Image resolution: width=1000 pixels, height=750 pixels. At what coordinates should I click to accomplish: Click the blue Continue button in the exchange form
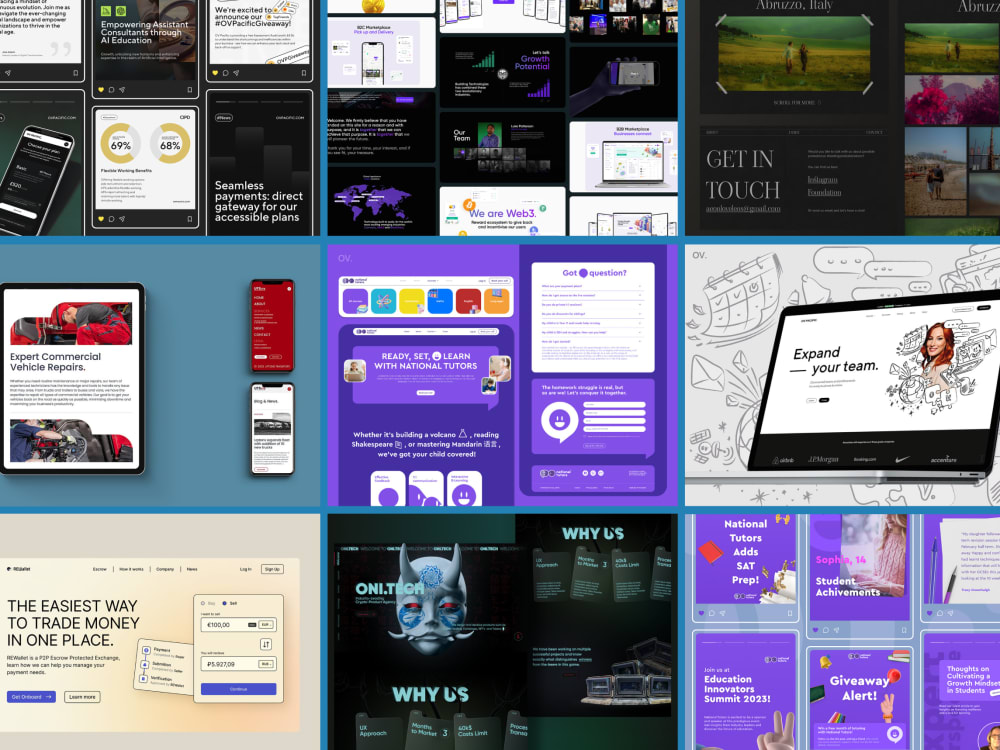pyautogui.click(x=239, y=689)
